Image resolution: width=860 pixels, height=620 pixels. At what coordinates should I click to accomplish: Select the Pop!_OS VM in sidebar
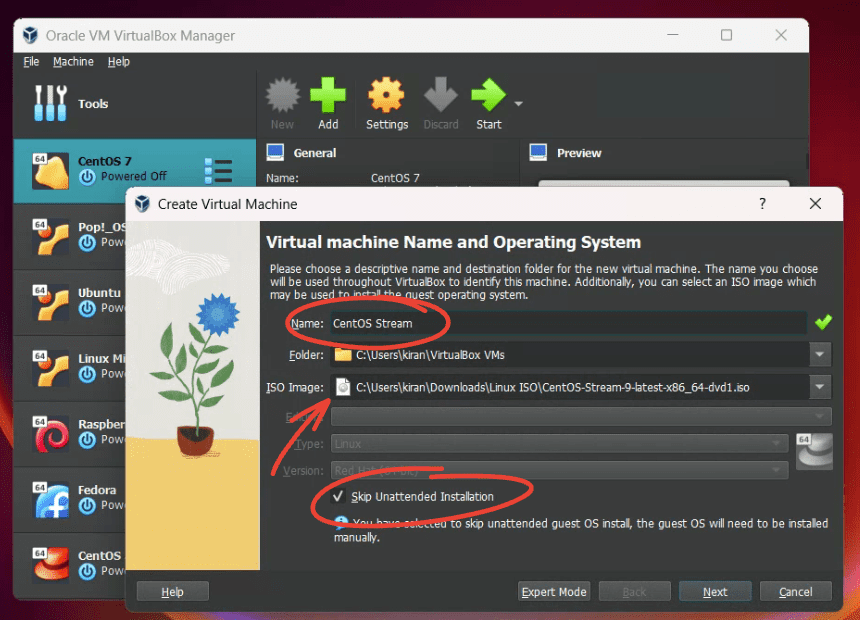click(70, 236)
